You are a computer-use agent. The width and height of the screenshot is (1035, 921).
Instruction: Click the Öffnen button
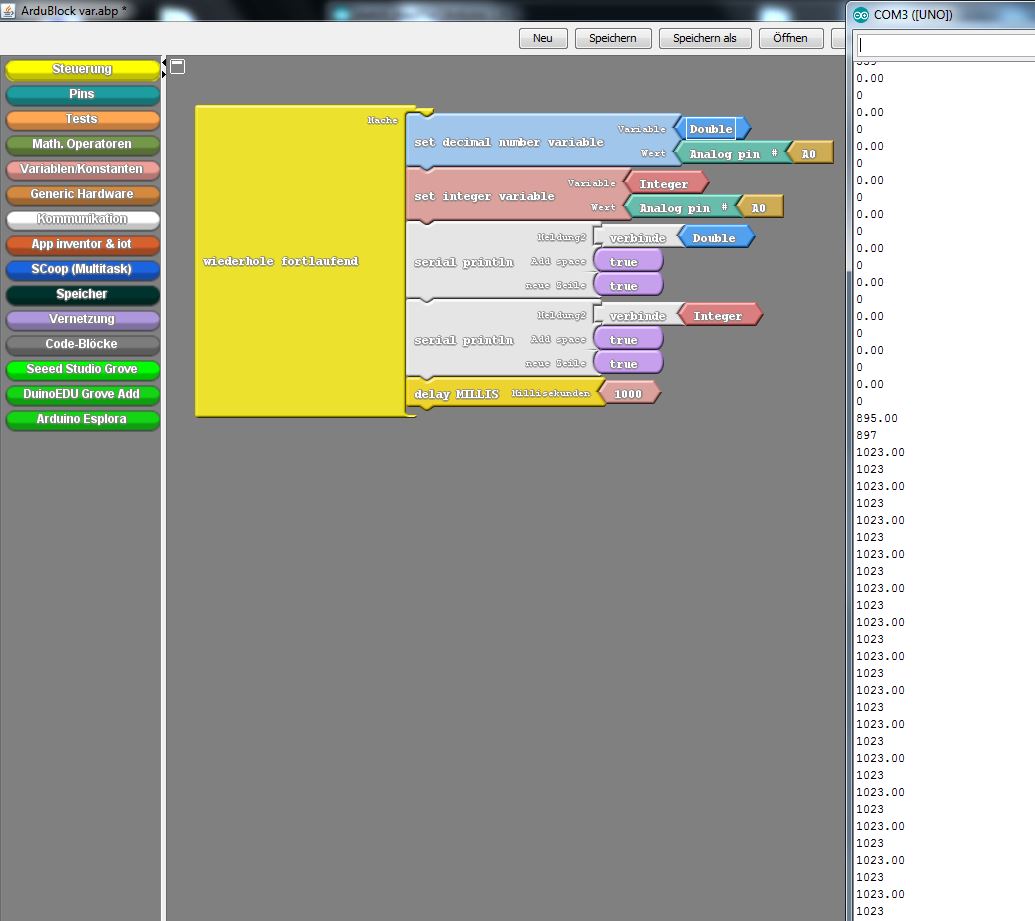[791, 38]
